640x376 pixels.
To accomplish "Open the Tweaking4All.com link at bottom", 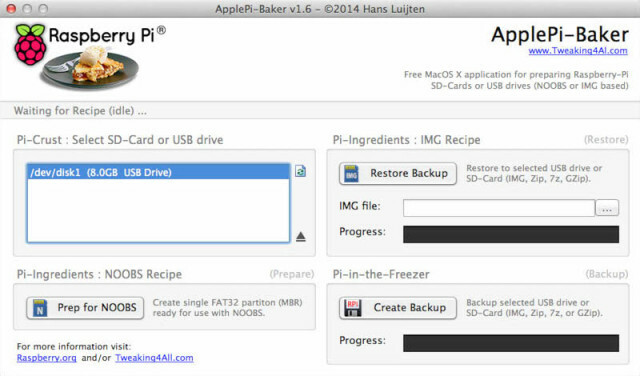I will [x=154, y=358].
